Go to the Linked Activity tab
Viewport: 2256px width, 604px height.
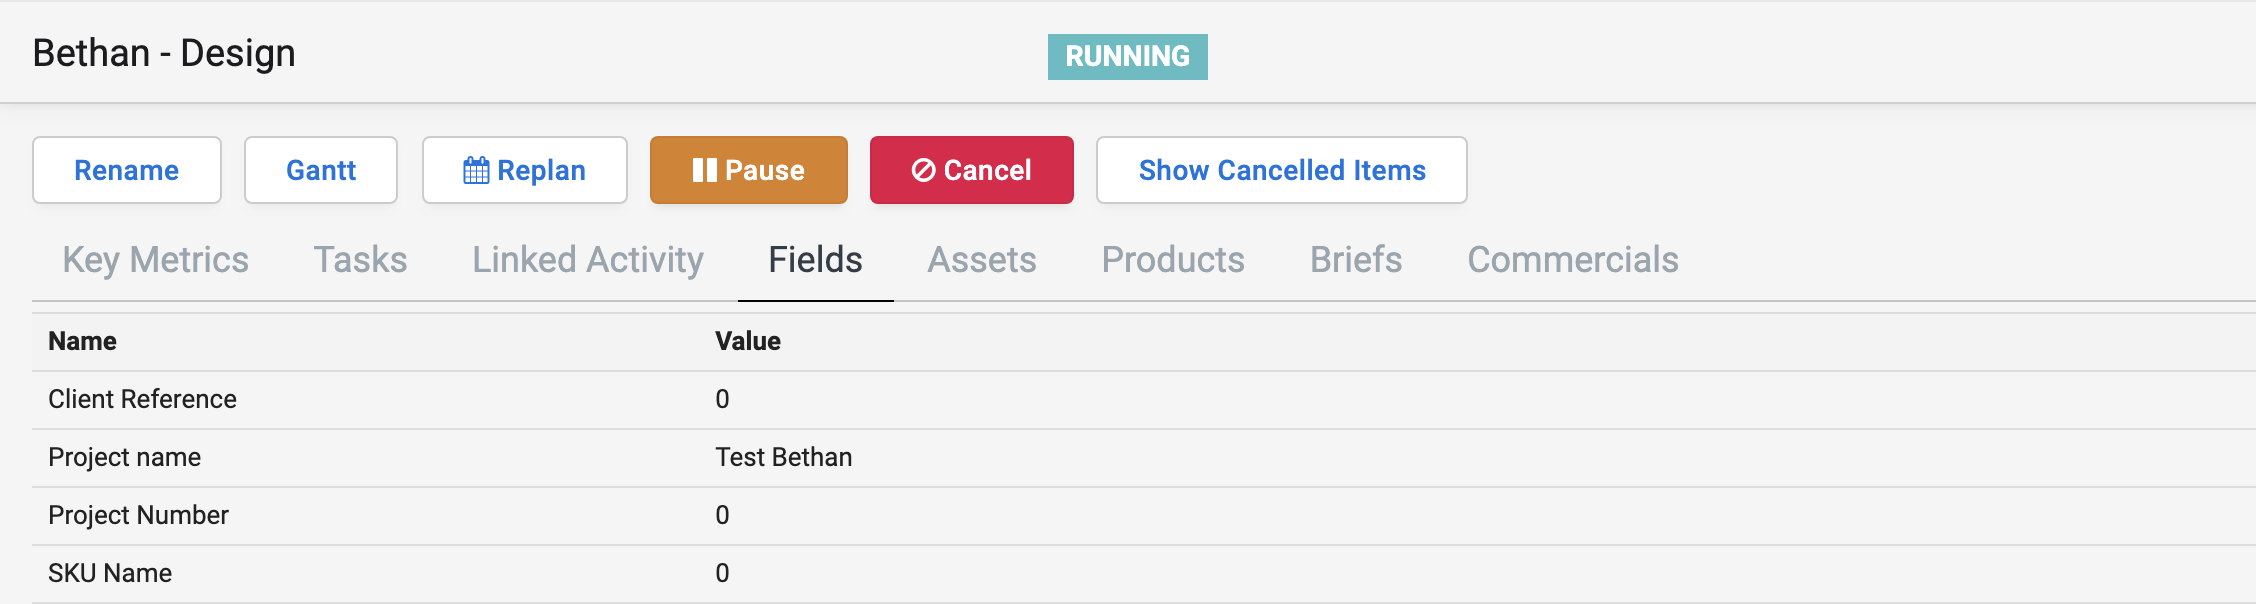click(x=588, y=260)
